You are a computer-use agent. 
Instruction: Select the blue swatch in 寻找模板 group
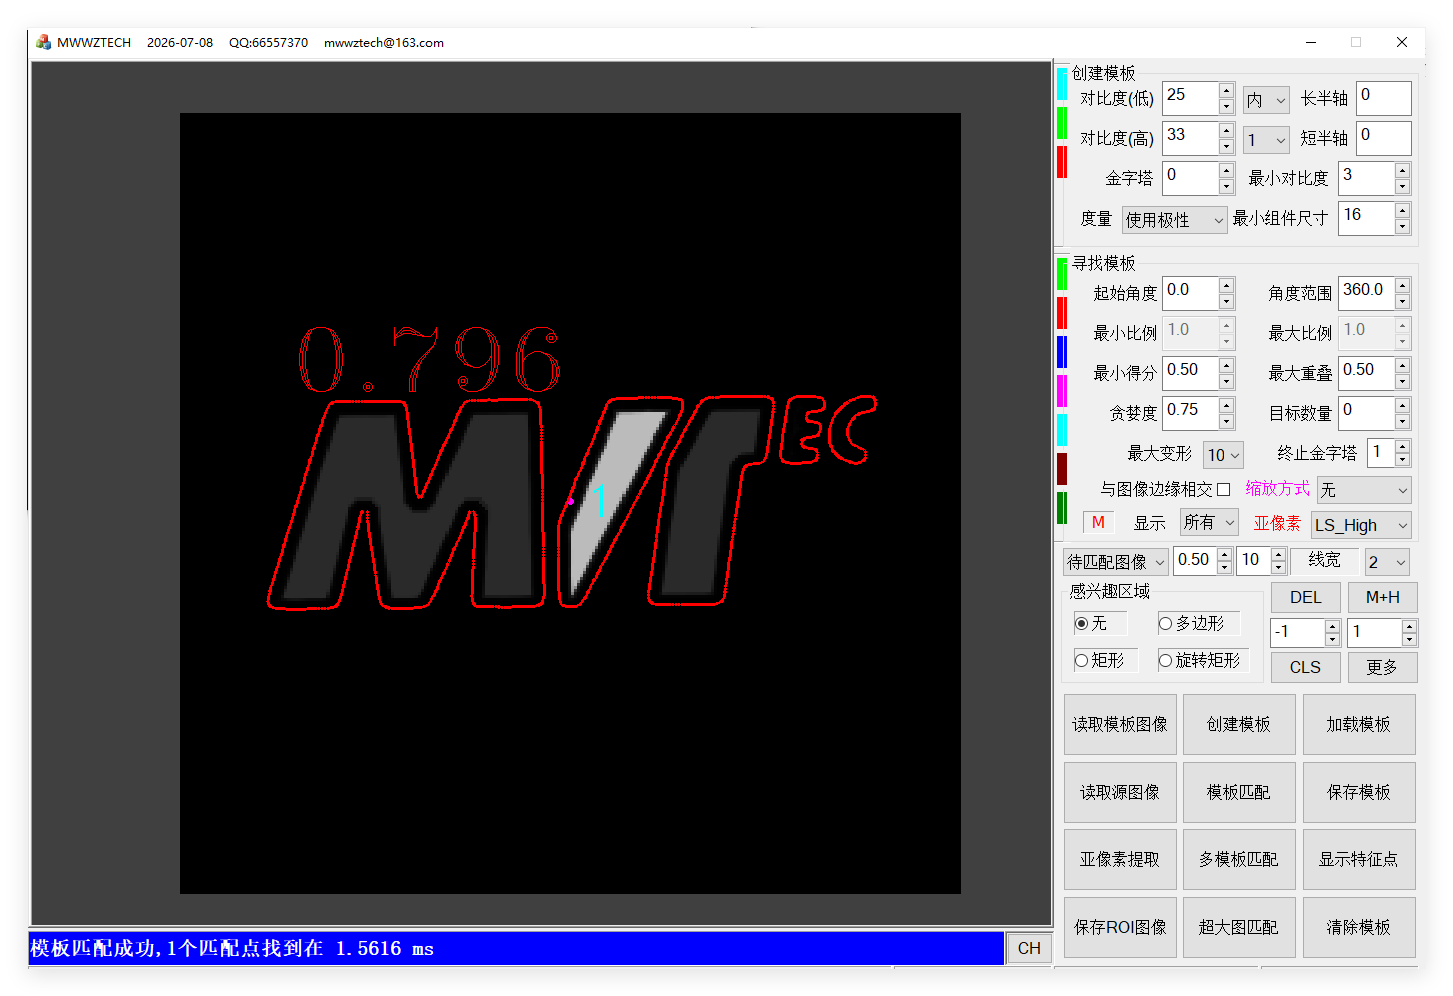(x=1062, y=352)
